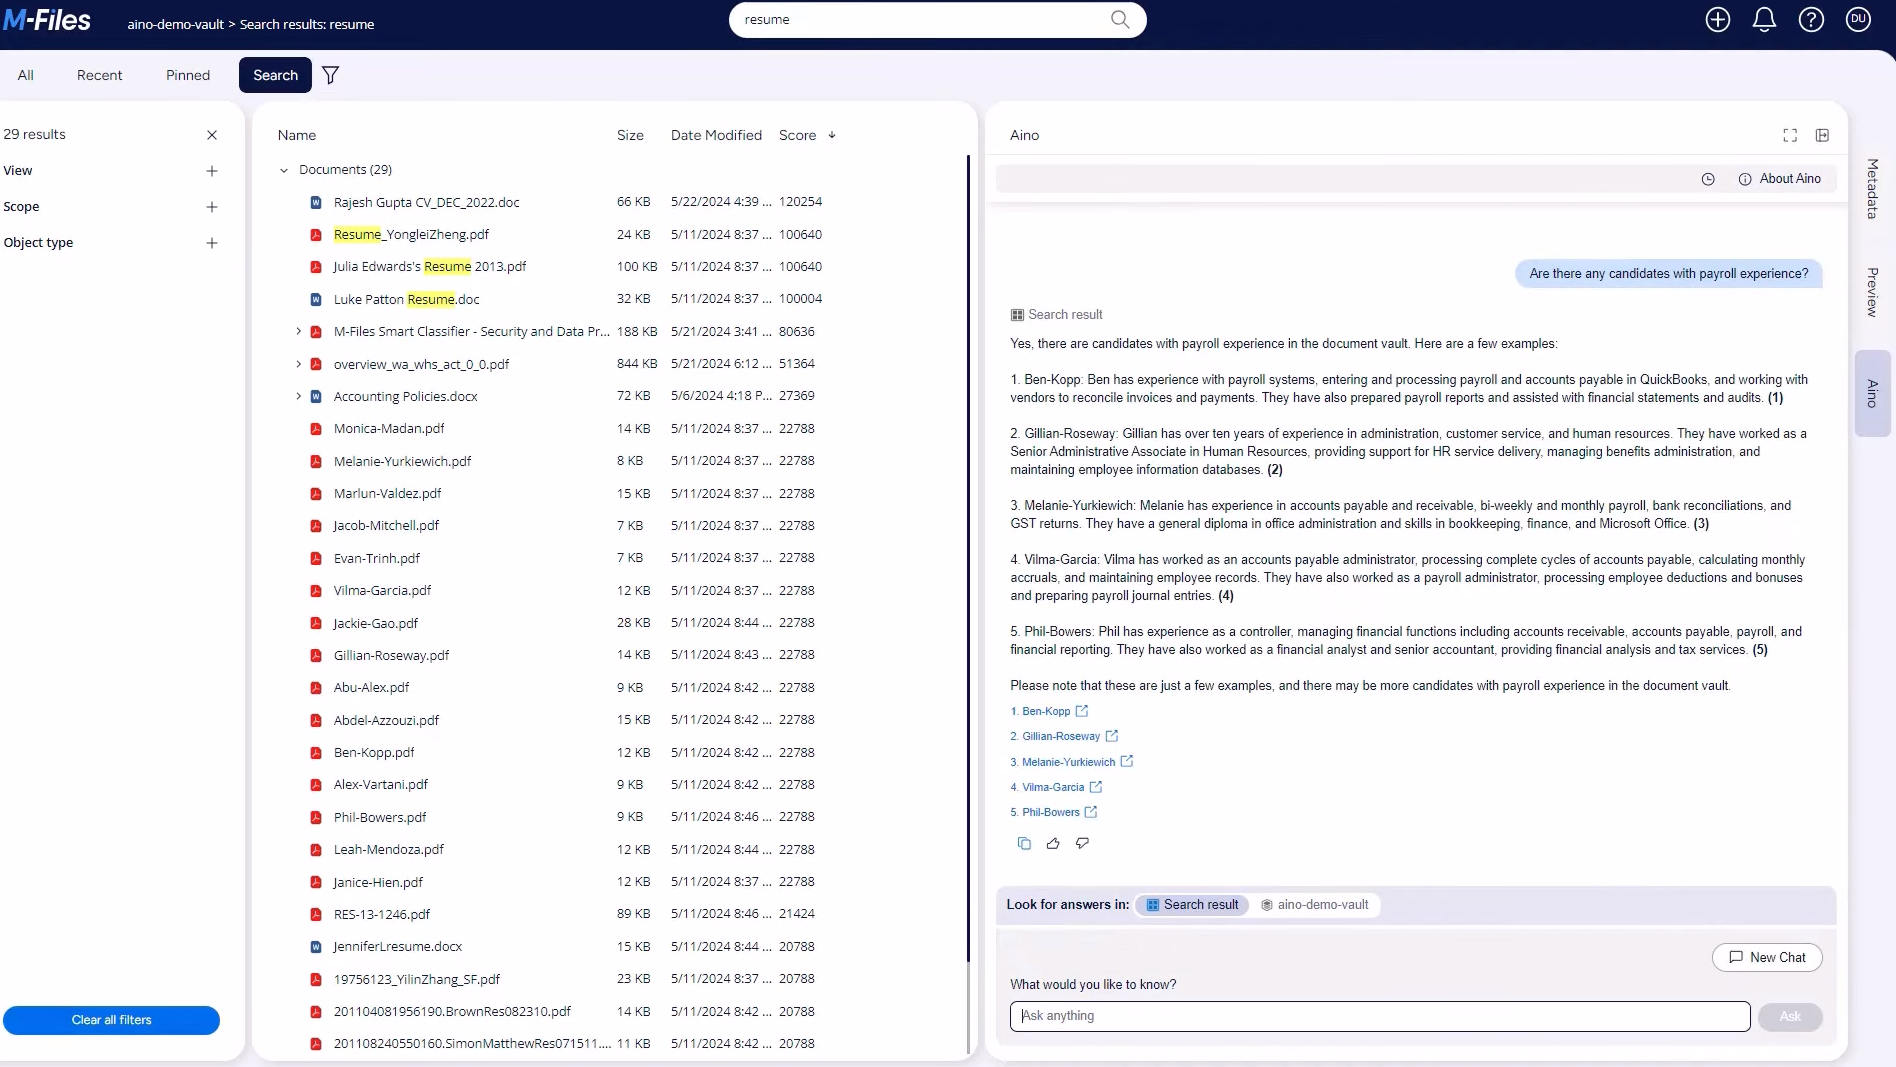1896x1067 pixels.
Task: Open the search filter funnel icon
Action: tap(330, 75)
